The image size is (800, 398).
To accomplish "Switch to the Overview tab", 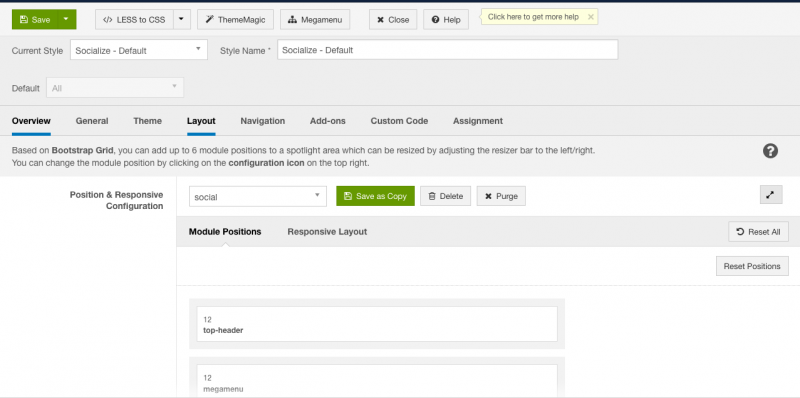I will pyautogui.click(x=31, y=121).
